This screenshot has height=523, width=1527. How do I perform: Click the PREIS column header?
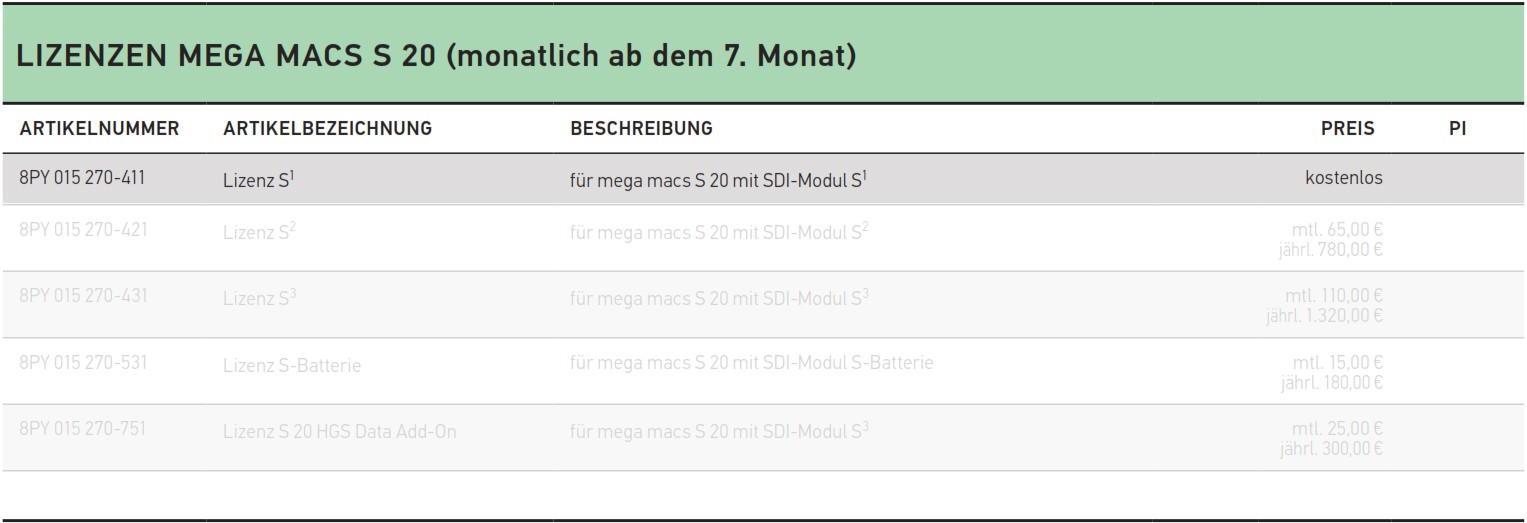pos(1347,128)
